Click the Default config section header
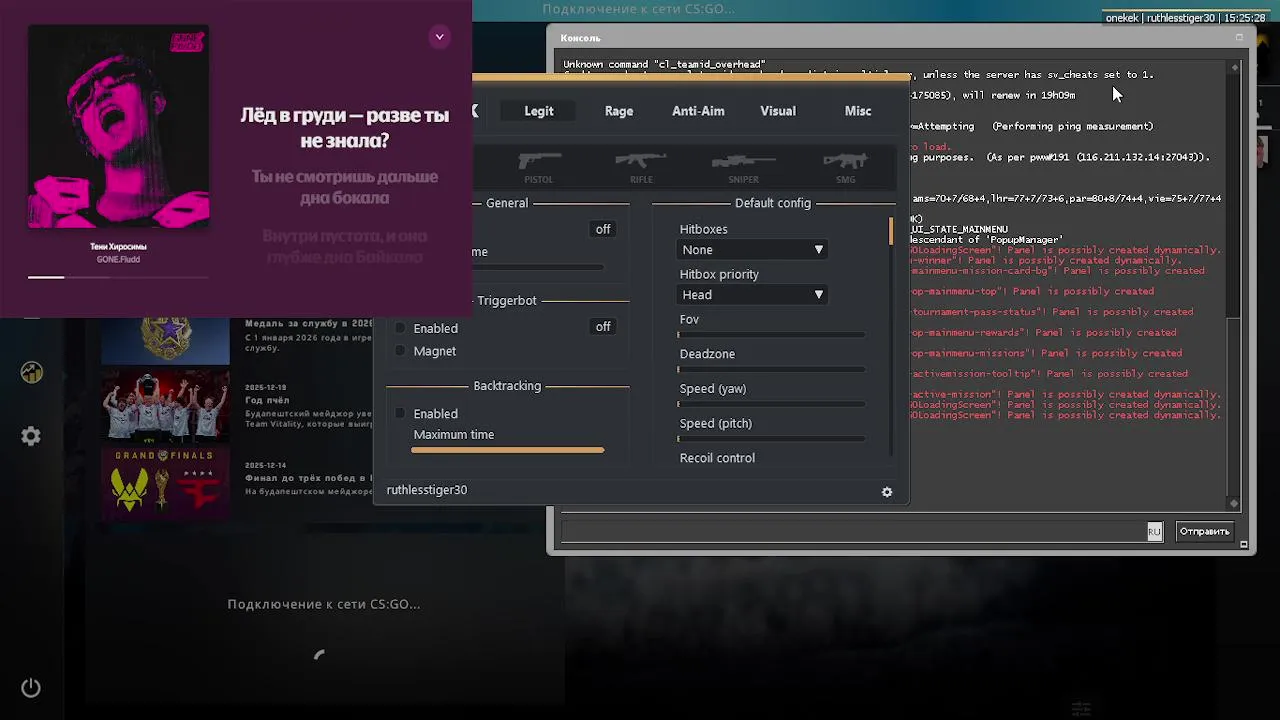 pyautogui.click(x=773, y=203)
